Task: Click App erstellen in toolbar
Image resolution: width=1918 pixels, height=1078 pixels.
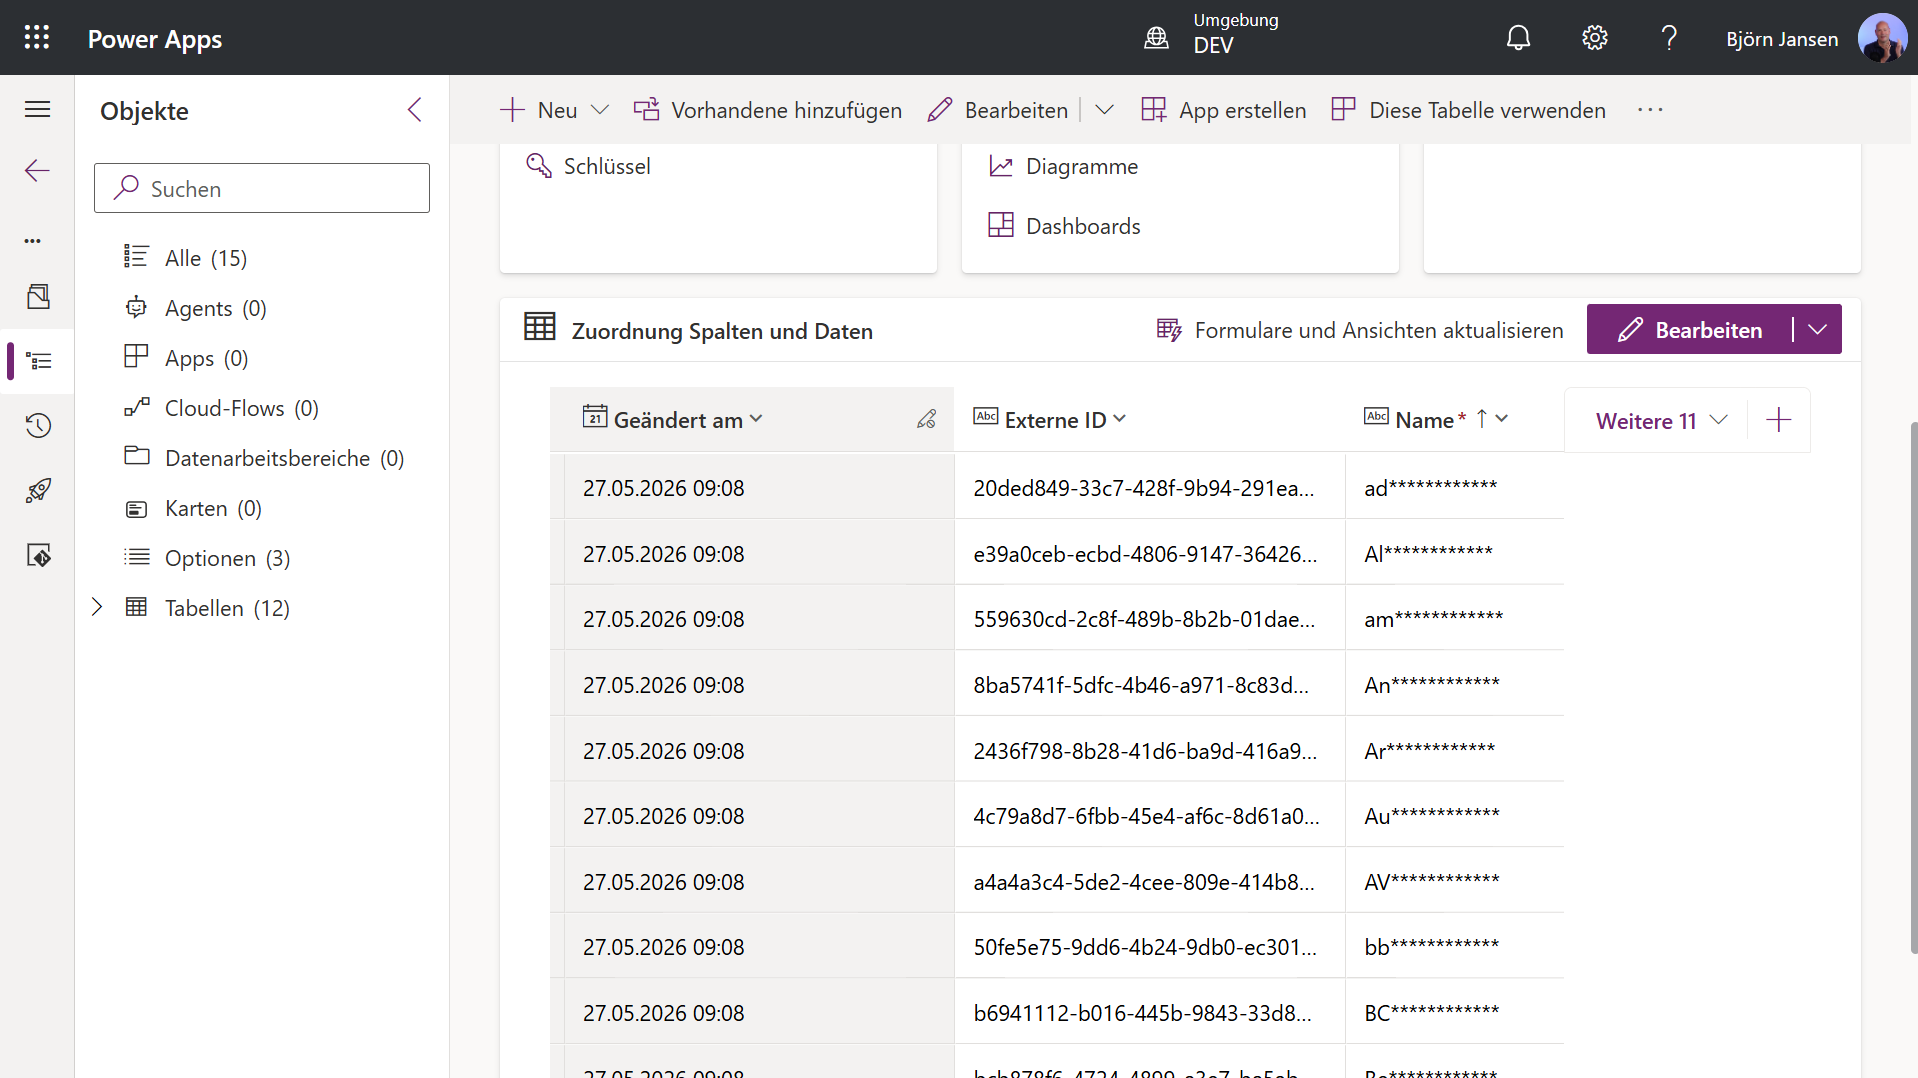Action: coord(1223,110)
